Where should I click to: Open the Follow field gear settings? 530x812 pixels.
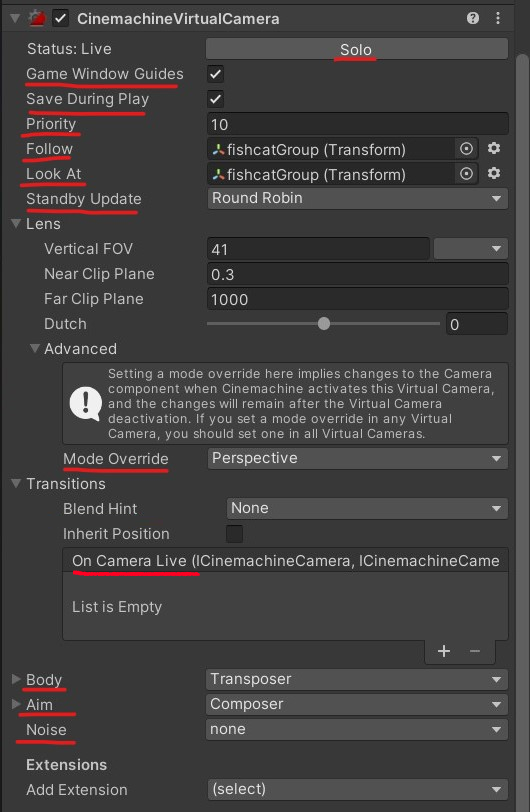(x=494, y=149)
